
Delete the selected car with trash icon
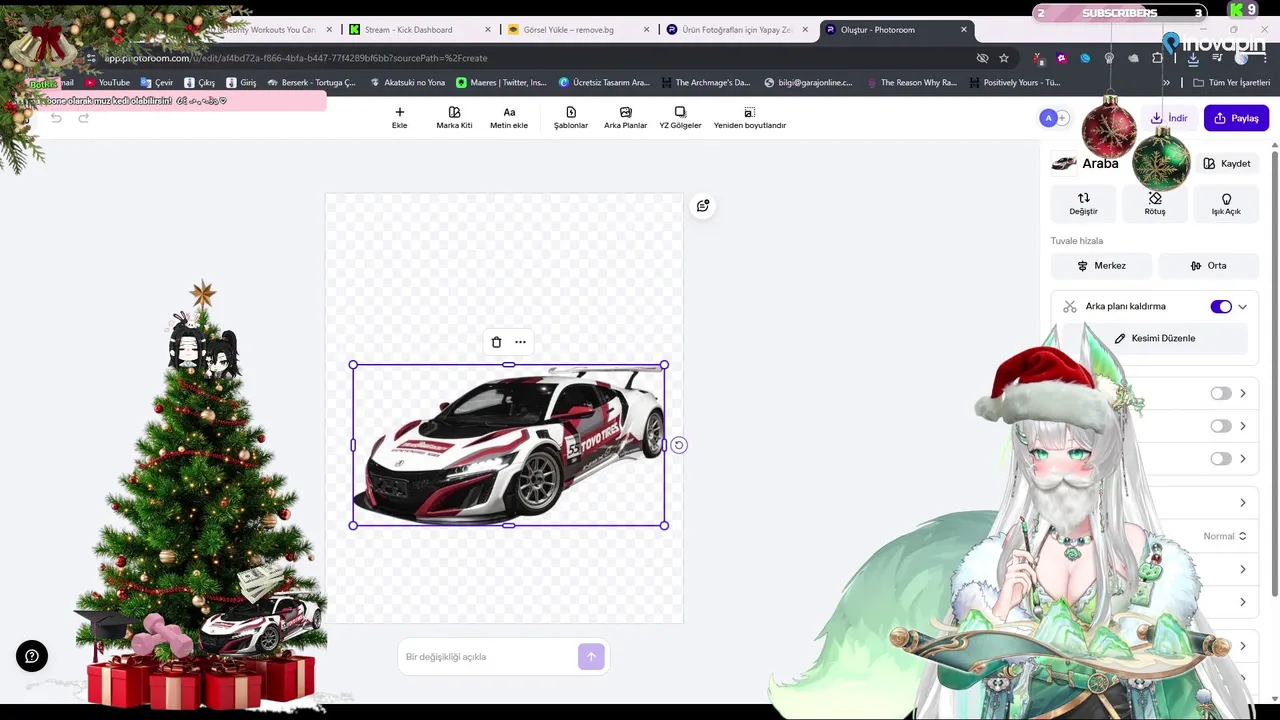point(496,342)
